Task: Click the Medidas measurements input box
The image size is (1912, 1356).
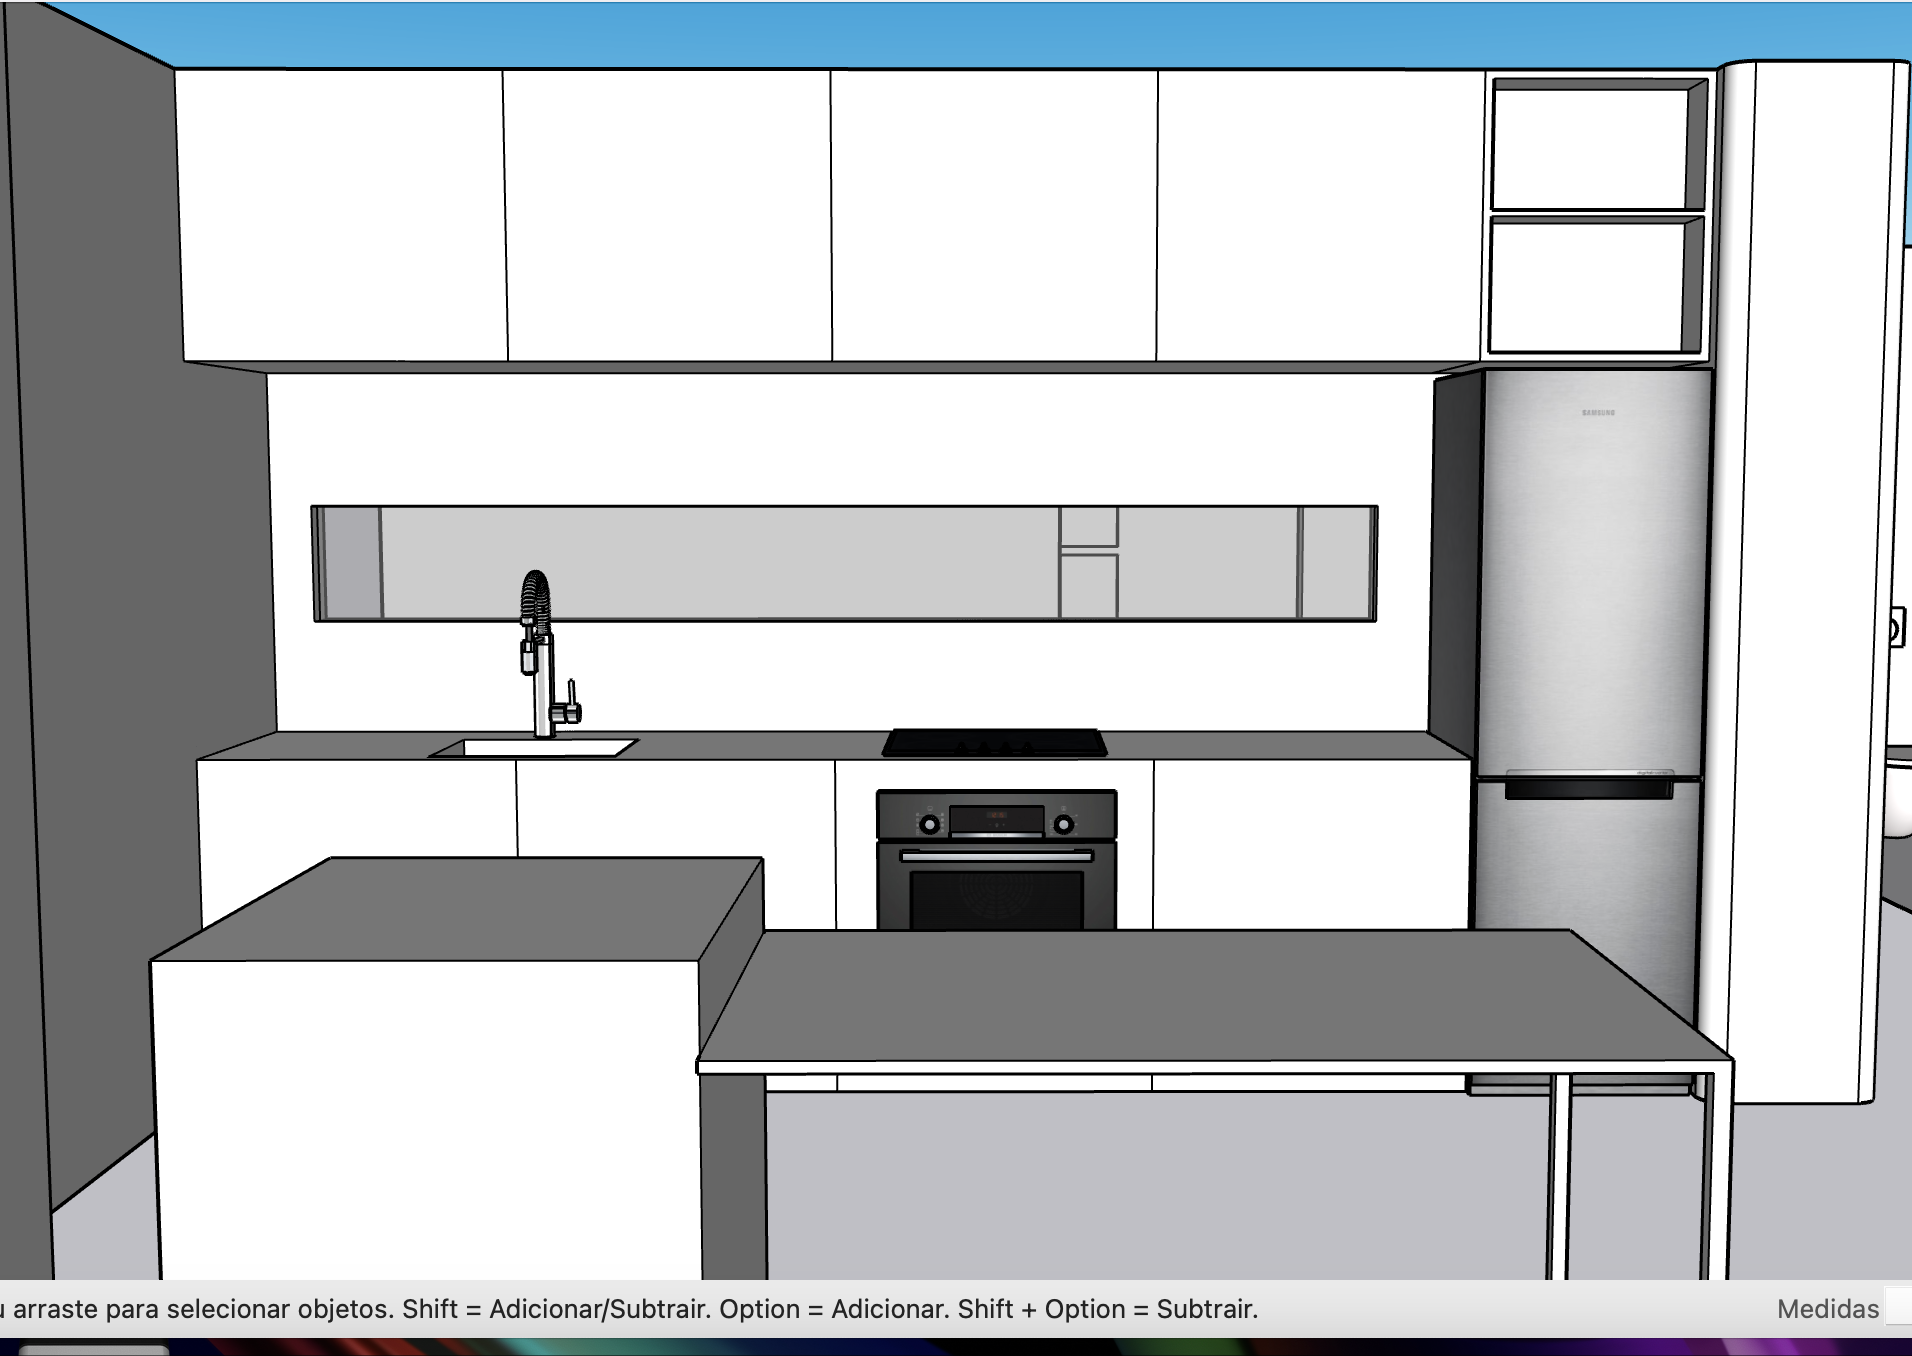Action: (x=1897, y=1309)
